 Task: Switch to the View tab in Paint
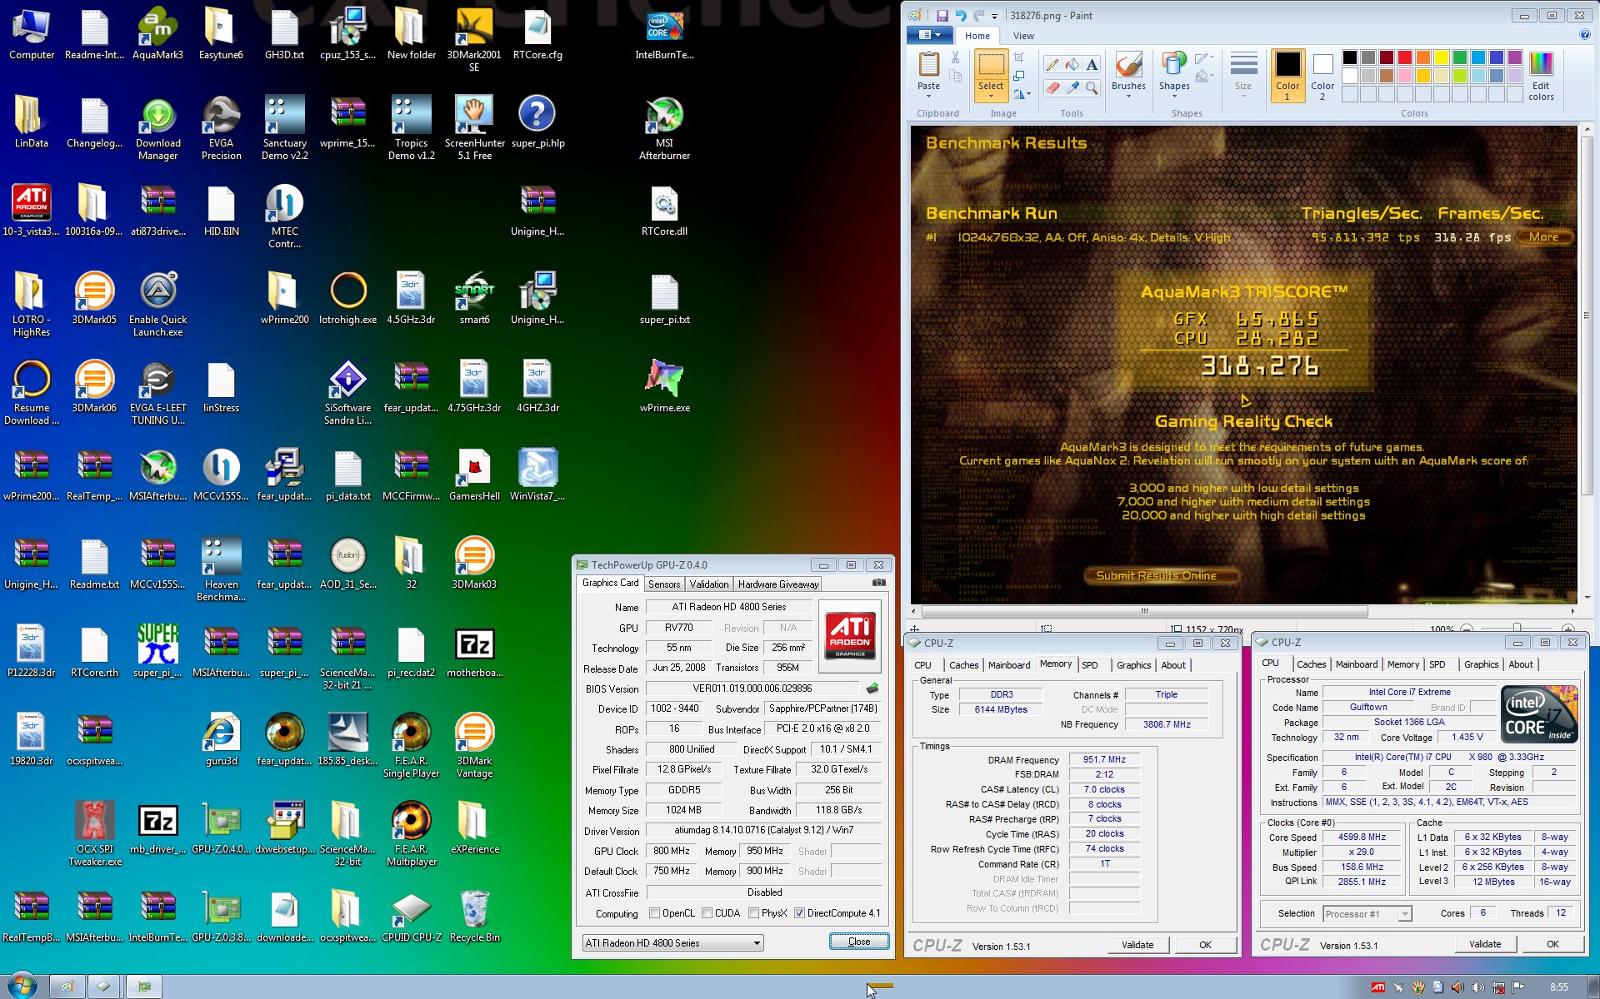coord(1023,35)
